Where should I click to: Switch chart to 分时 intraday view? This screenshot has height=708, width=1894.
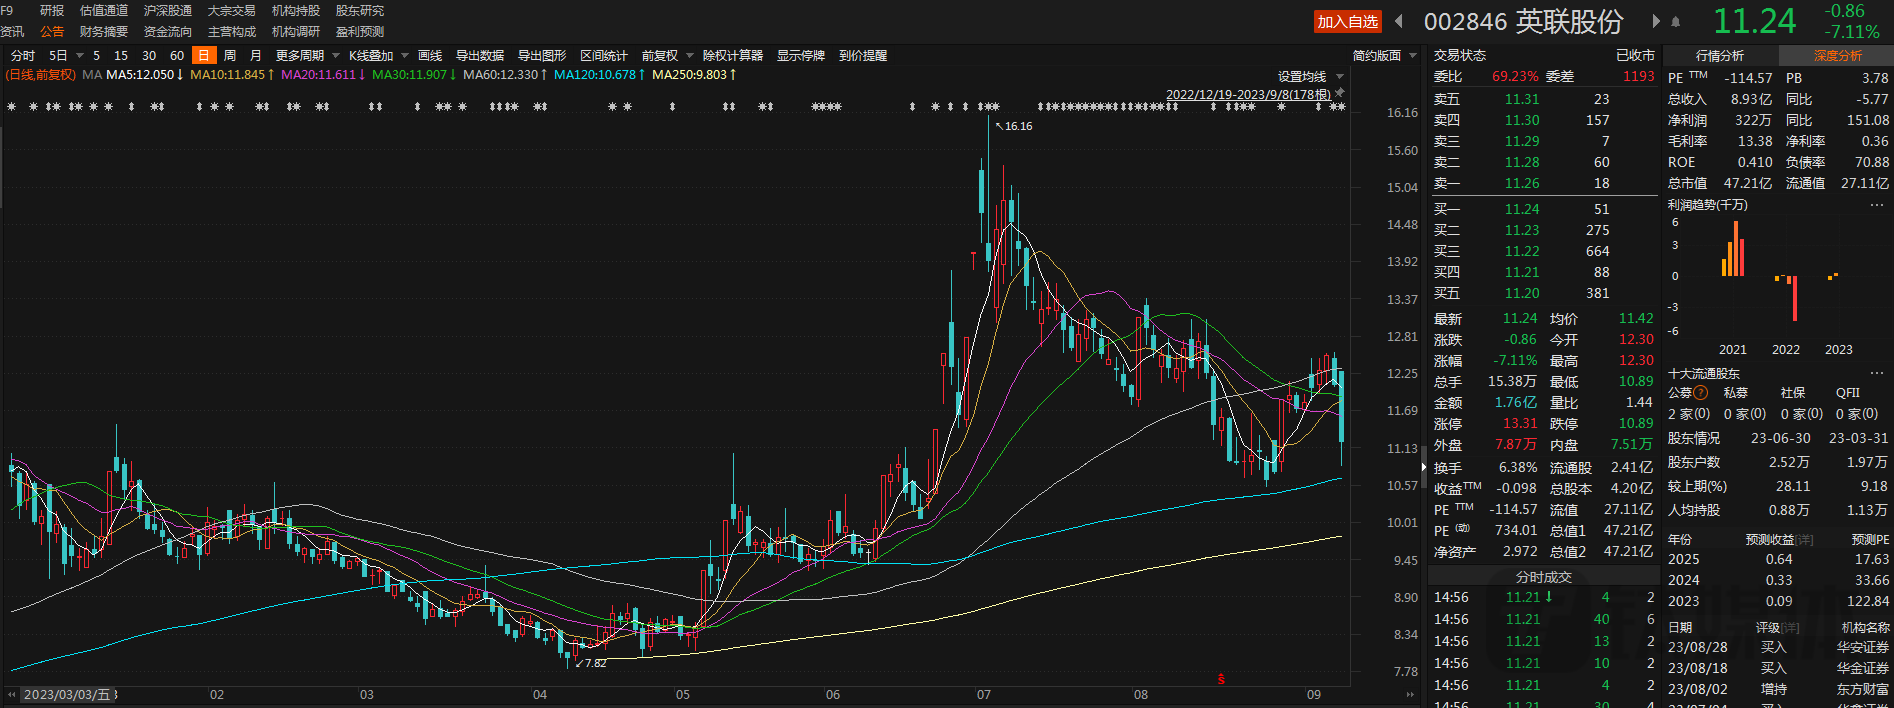[x=22, y=56]
